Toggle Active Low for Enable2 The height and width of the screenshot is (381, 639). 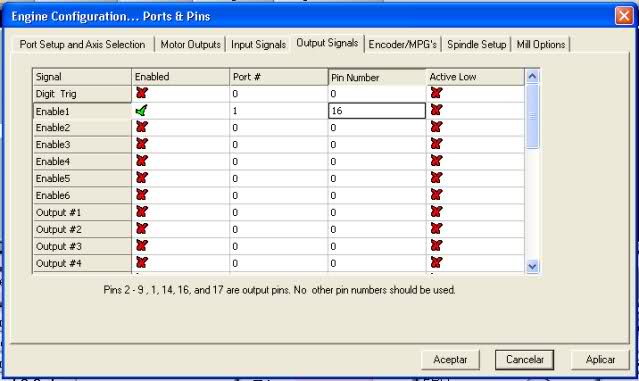pyautogui.click(x=436, y=127)
